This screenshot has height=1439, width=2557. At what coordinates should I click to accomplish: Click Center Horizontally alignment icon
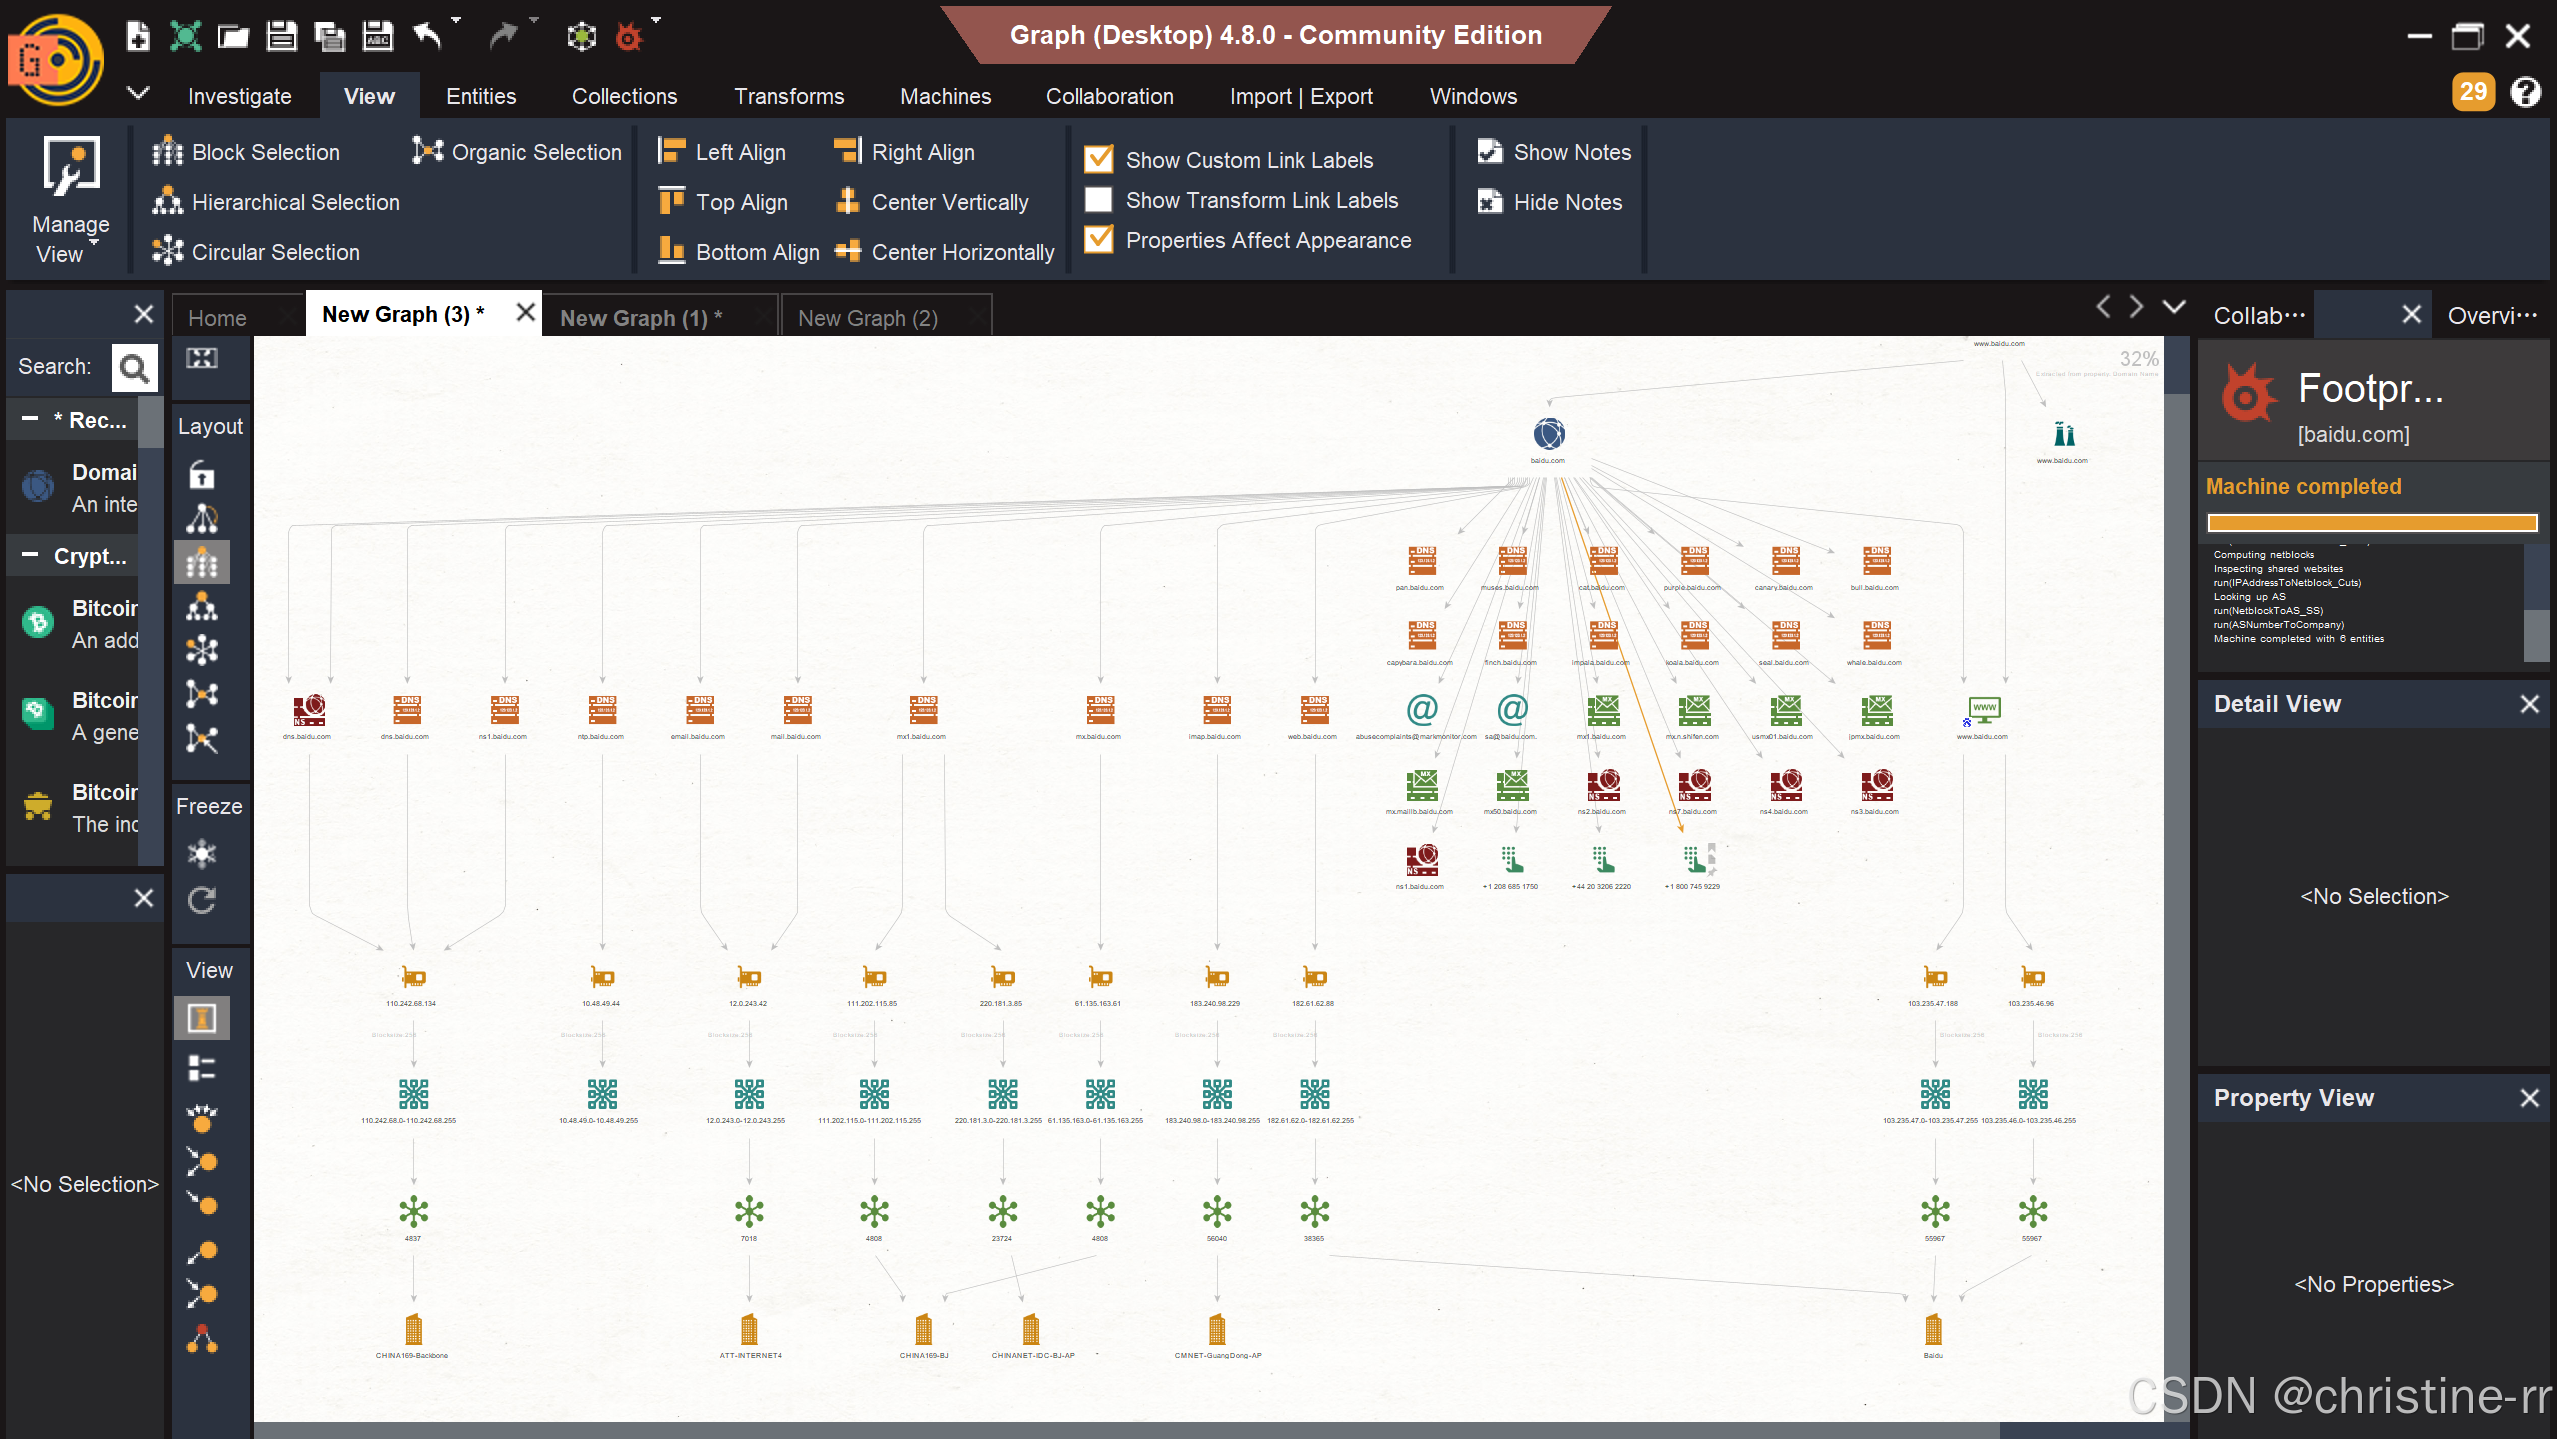tap(847, 251)
